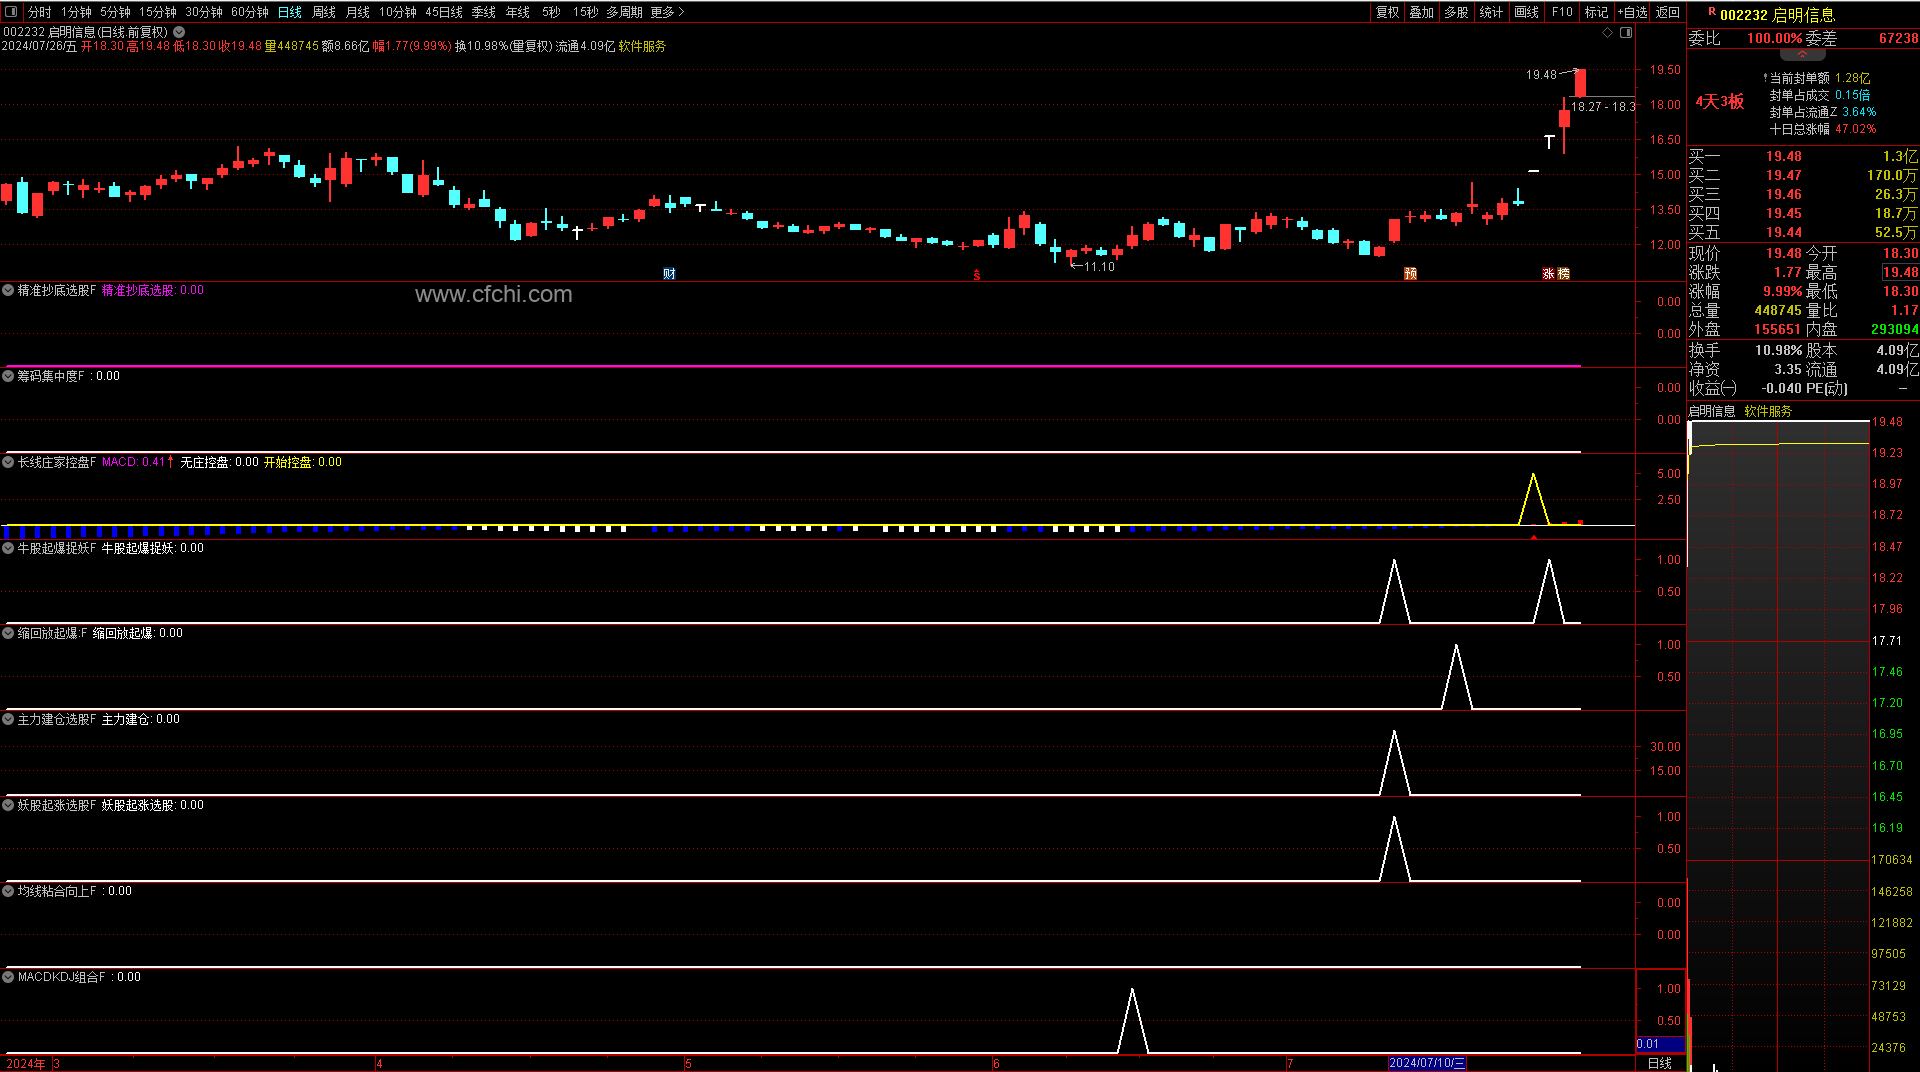
Task: Click the stock title 002232 启明信息
Action: point(1778,15)
